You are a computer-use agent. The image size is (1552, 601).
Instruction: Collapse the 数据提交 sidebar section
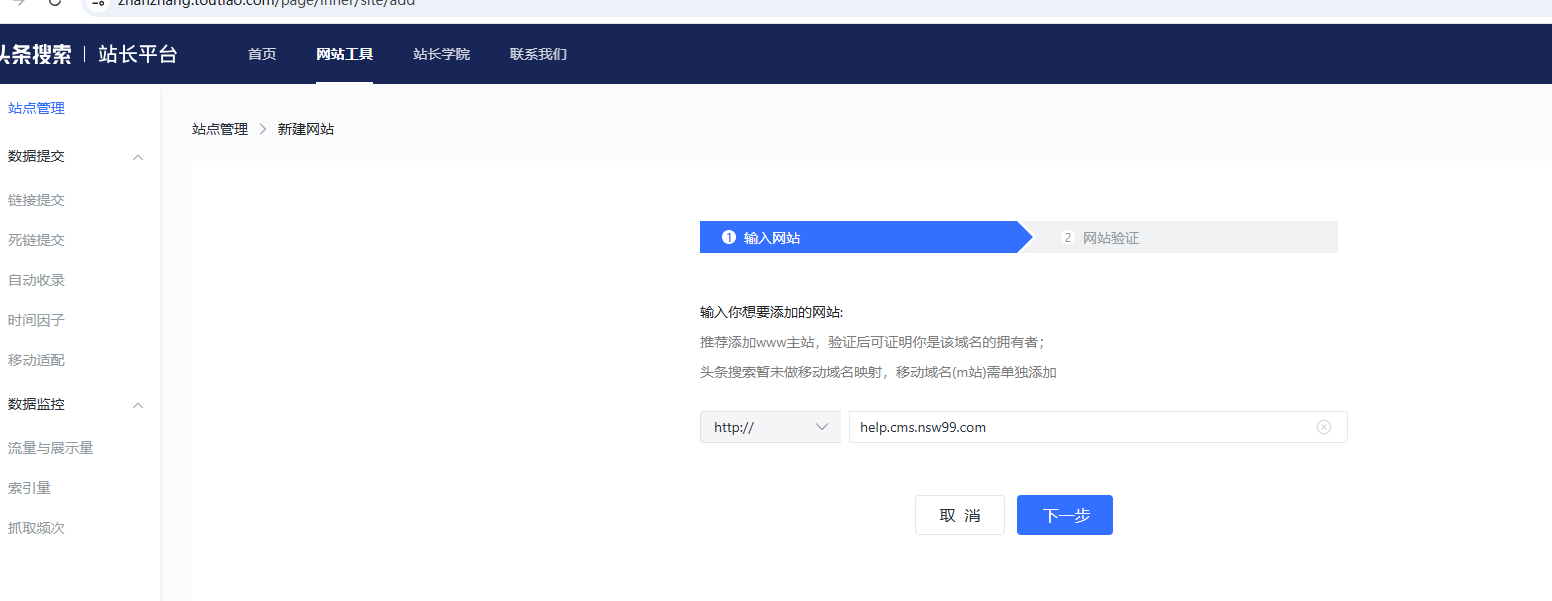(138, 157)
